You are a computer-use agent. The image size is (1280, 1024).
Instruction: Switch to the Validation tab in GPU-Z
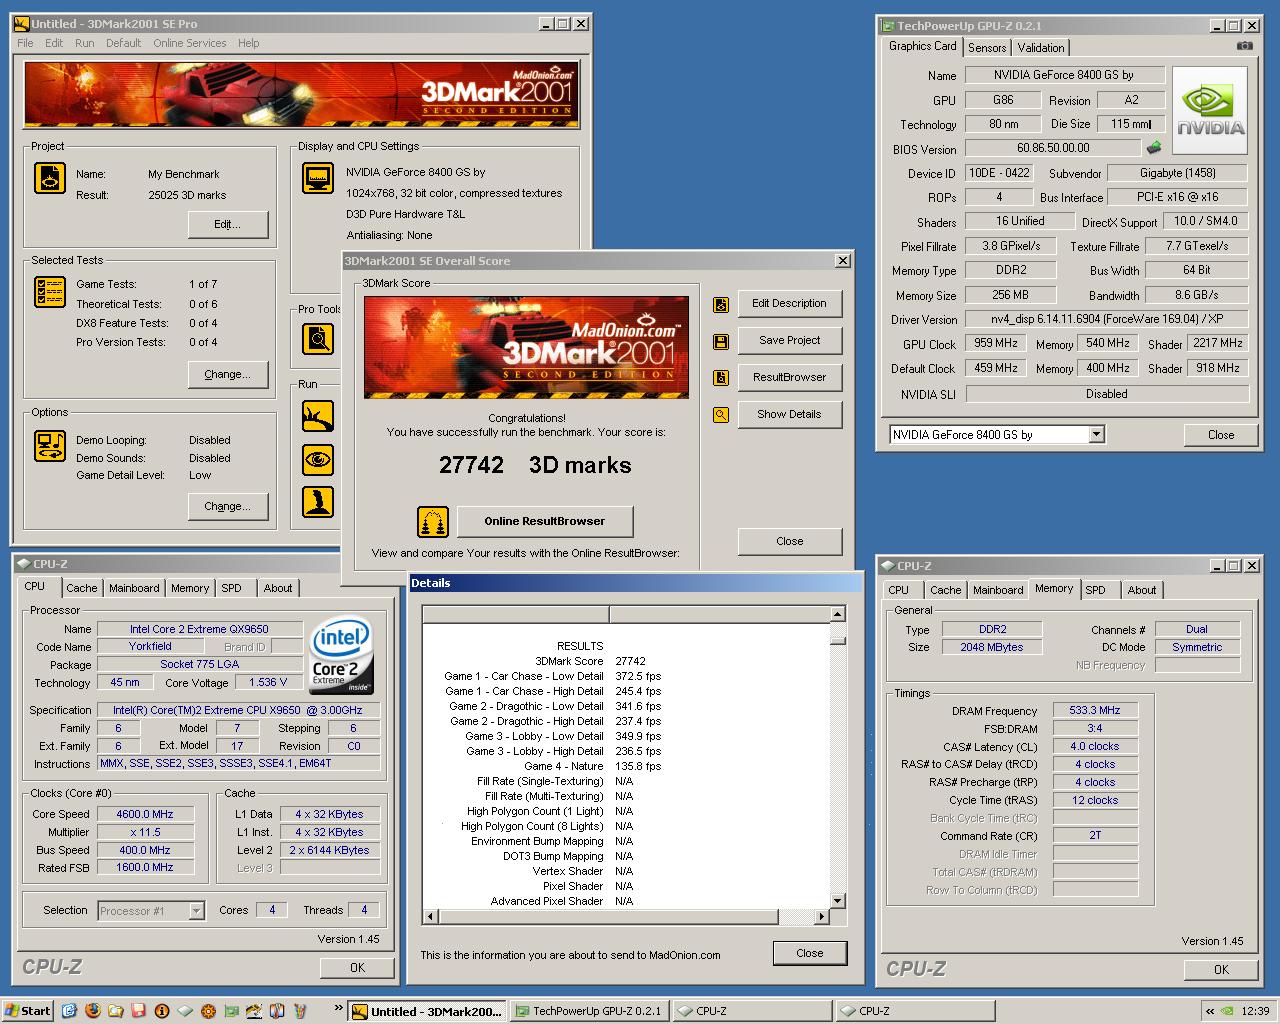tap(1040, 48)
